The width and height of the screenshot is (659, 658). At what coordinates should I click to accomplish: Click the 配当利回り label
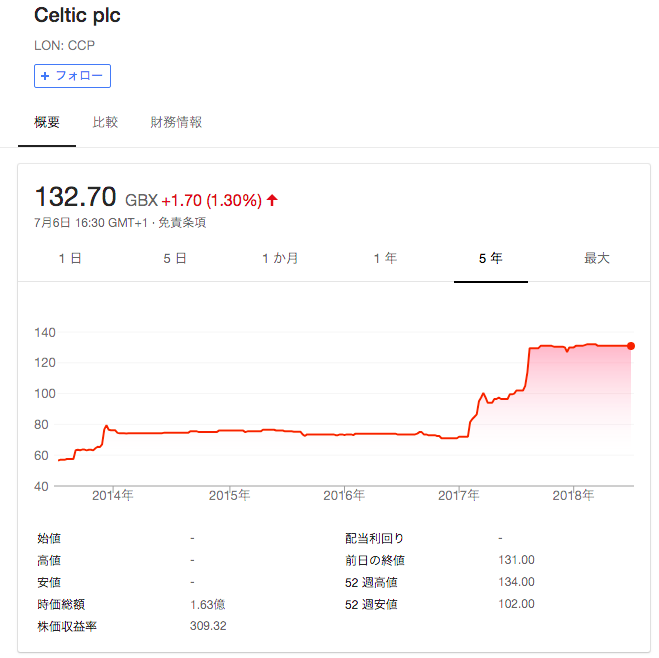pos(374,538)
